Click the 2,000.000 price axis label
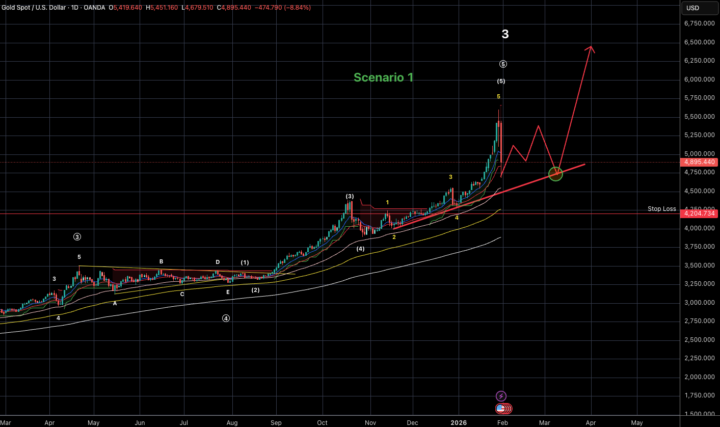720x427 pixels. (x=699, y=377)
